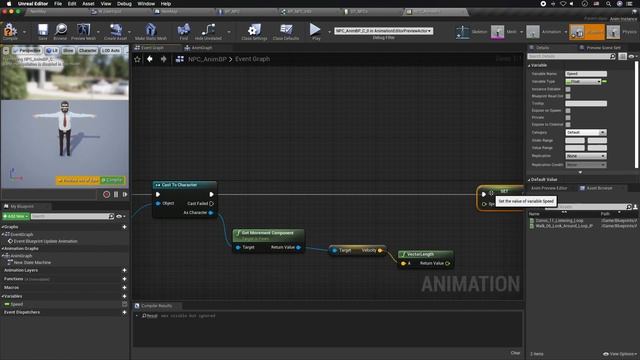Click the Show viewport button
The height and width of the screenshot is (360, 640).
pyautogui.click(x=68, y=51)
